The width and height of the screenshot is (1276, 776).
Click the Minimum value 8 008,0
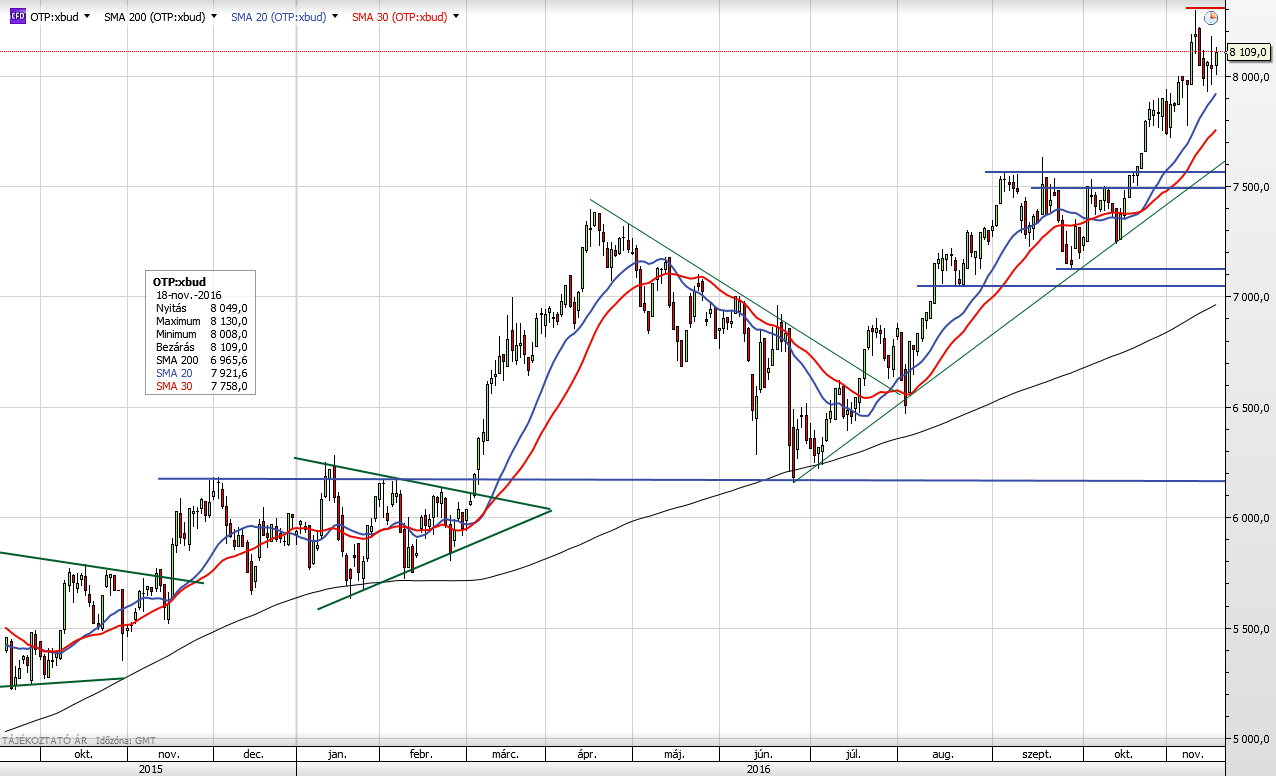(x=229, y=334)
